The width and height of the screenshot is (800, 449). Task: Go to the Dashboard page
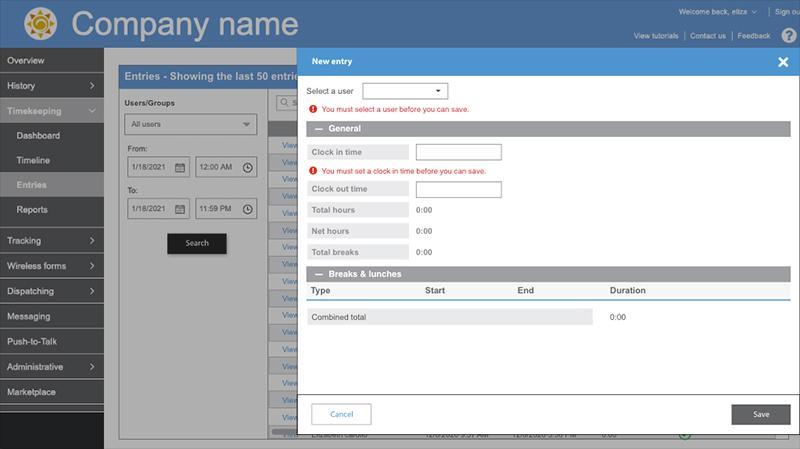tap(38, 136)
